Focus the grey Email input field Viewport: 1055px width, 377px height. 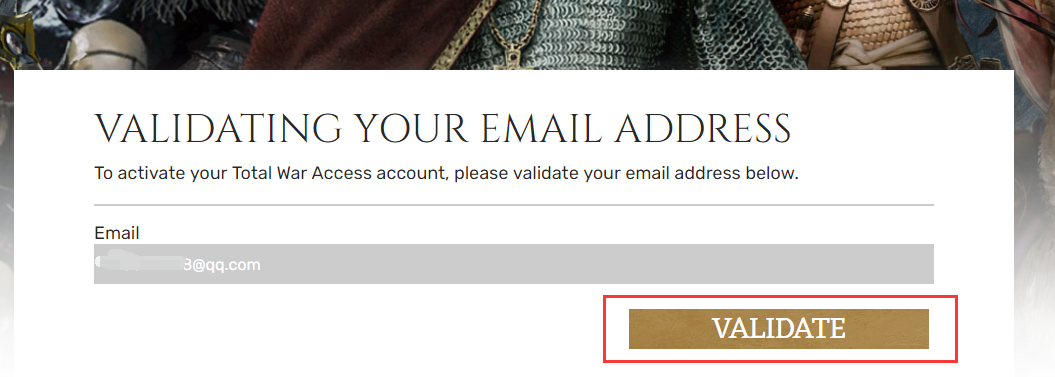coord(513,264)
